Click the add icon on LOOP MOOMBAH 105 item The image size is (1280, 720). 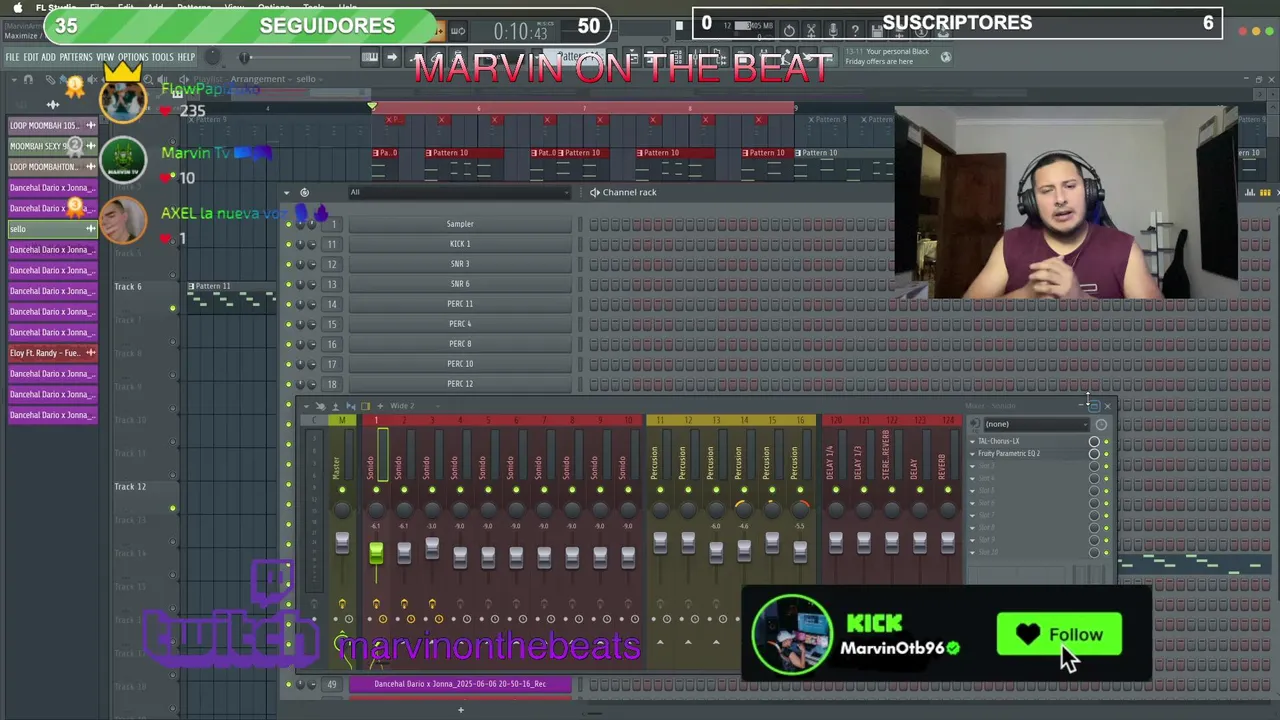[x=90, y=125]
